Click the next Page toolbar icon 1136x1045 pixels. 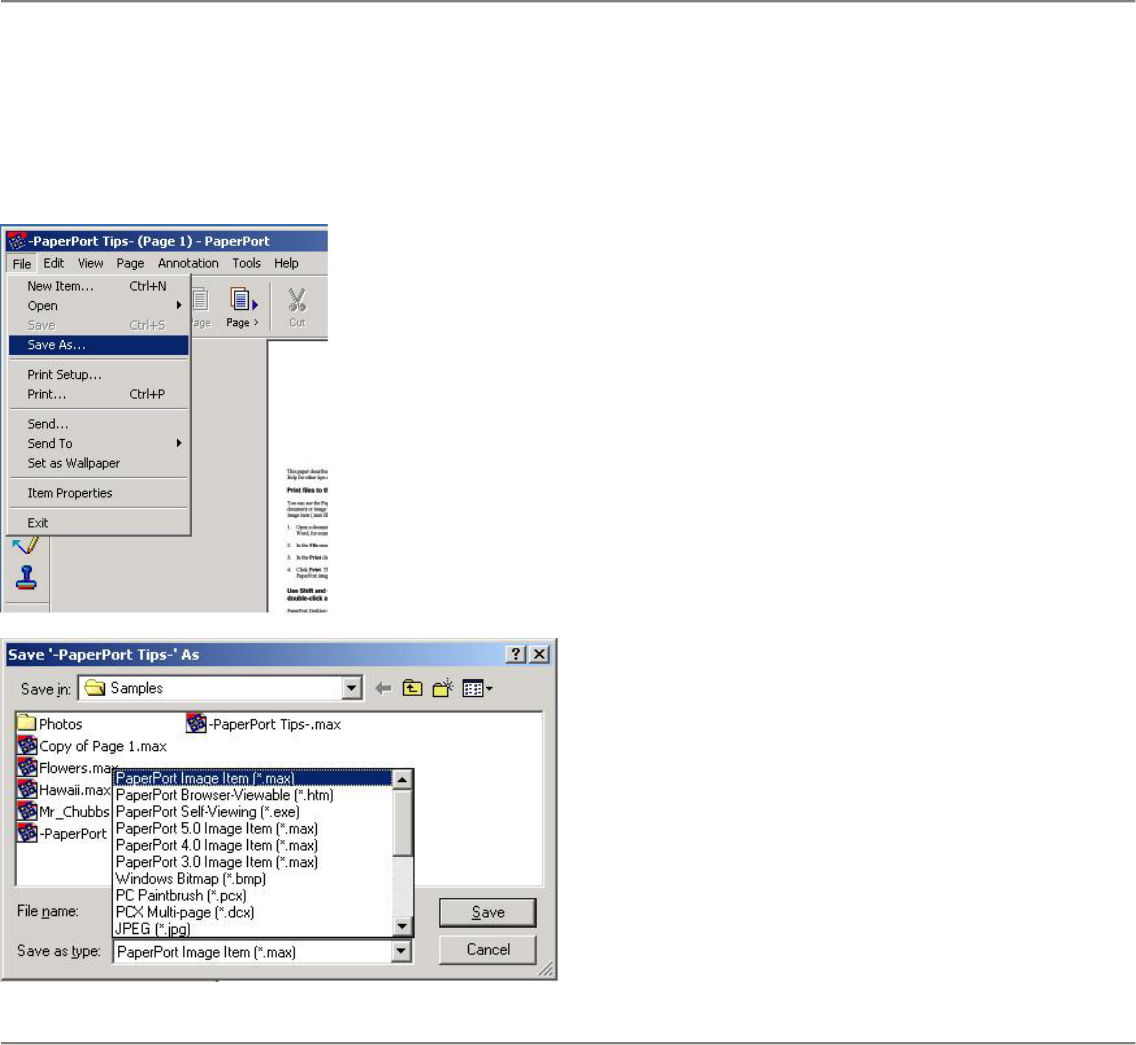coord(243,307)
